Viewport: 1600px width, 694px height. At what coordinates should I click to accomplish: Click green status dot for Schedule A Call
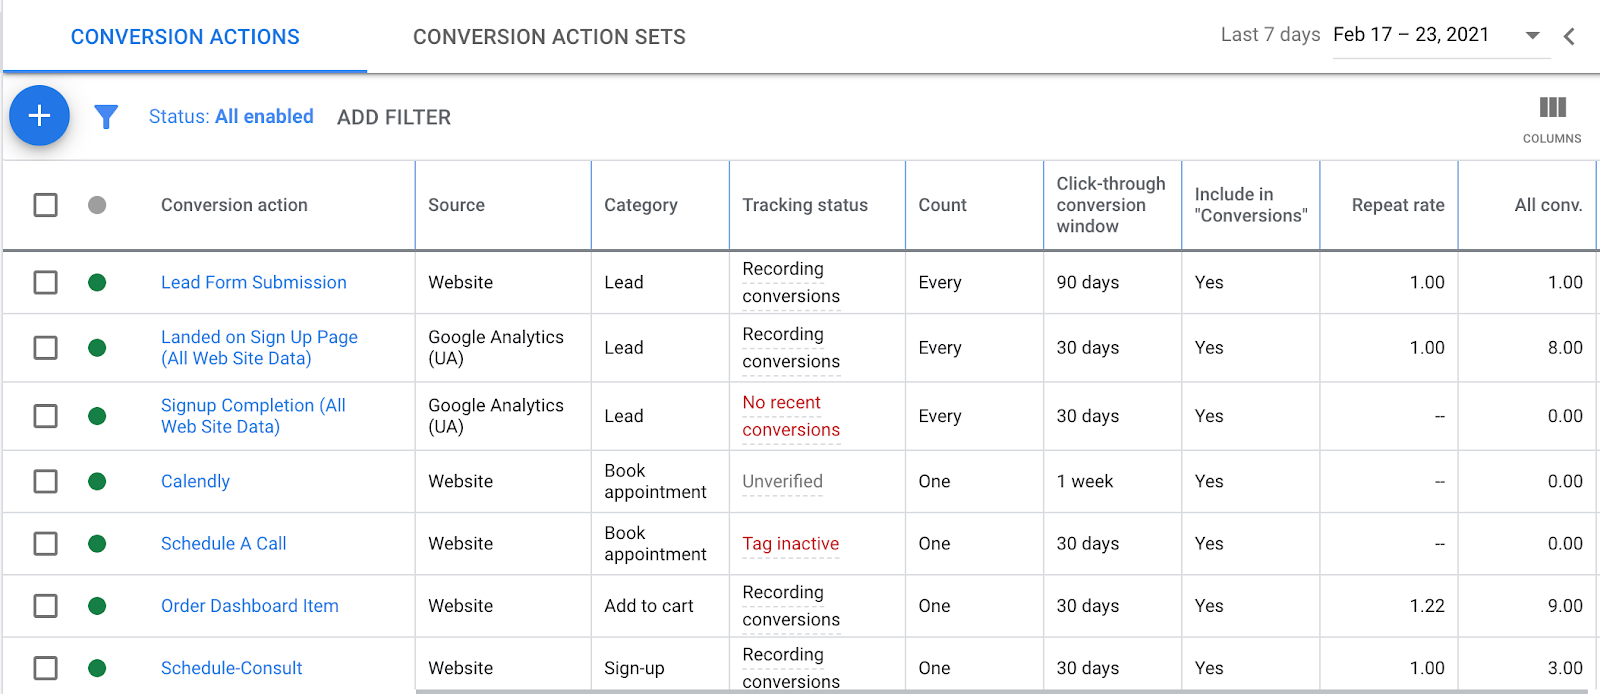pyautogui.click(x=97, y=544)
